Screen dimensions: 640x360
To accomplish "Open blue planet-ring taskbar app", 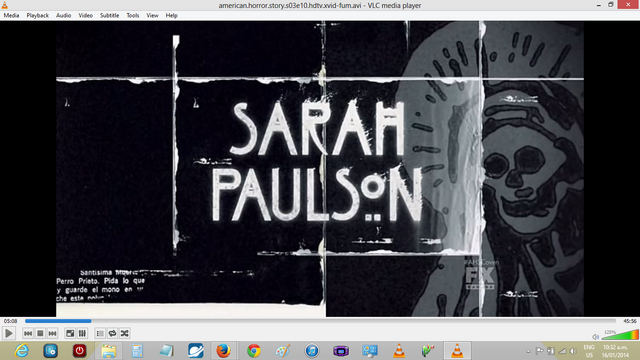I will 196,351.
